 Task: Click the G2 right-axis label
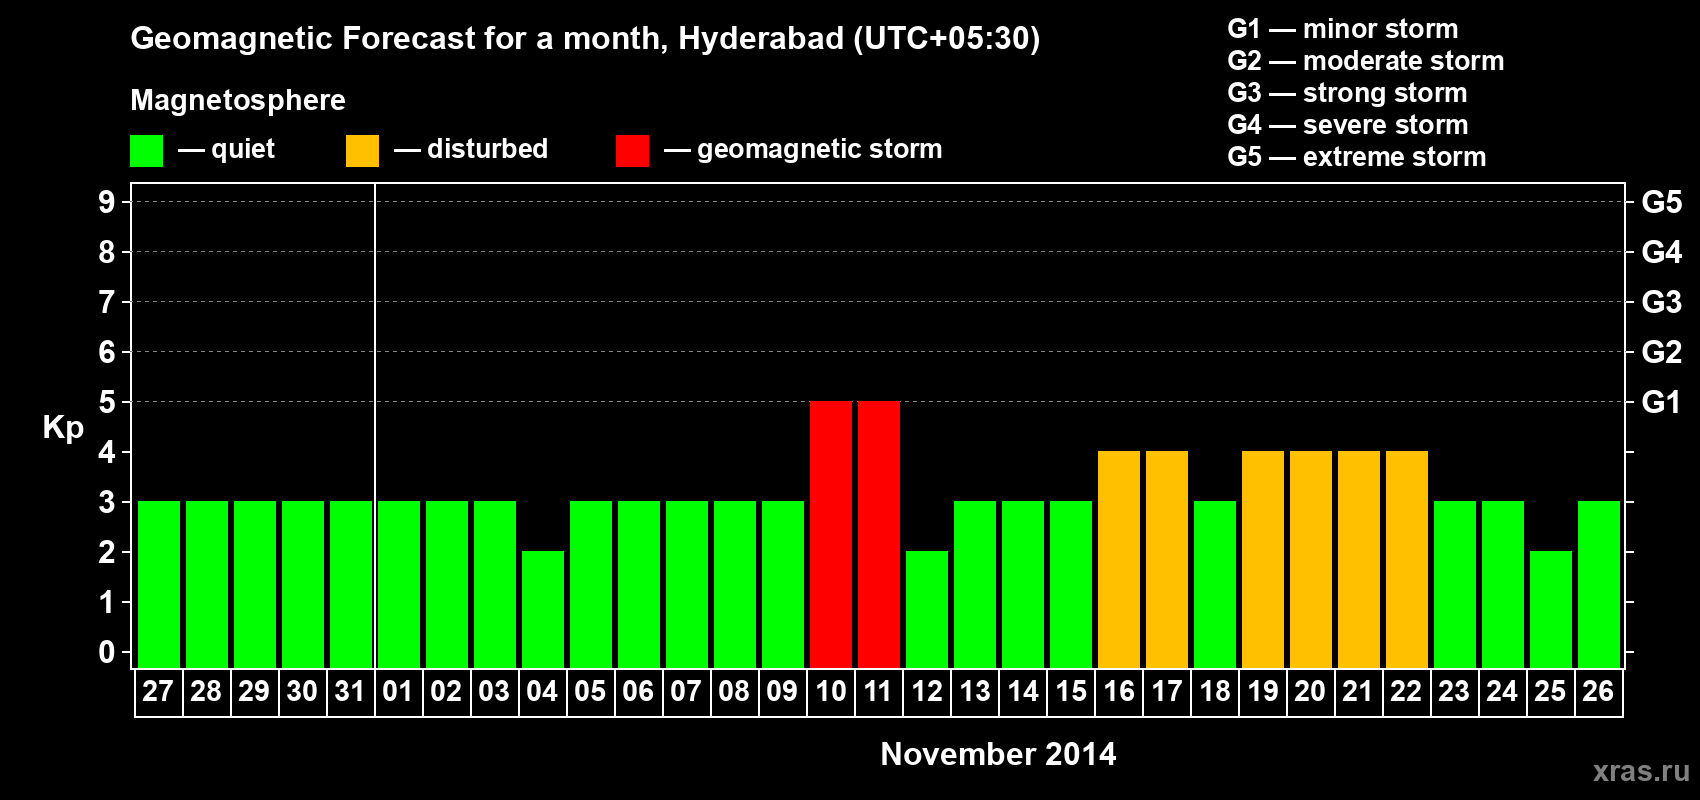(x=1661, y=352)
